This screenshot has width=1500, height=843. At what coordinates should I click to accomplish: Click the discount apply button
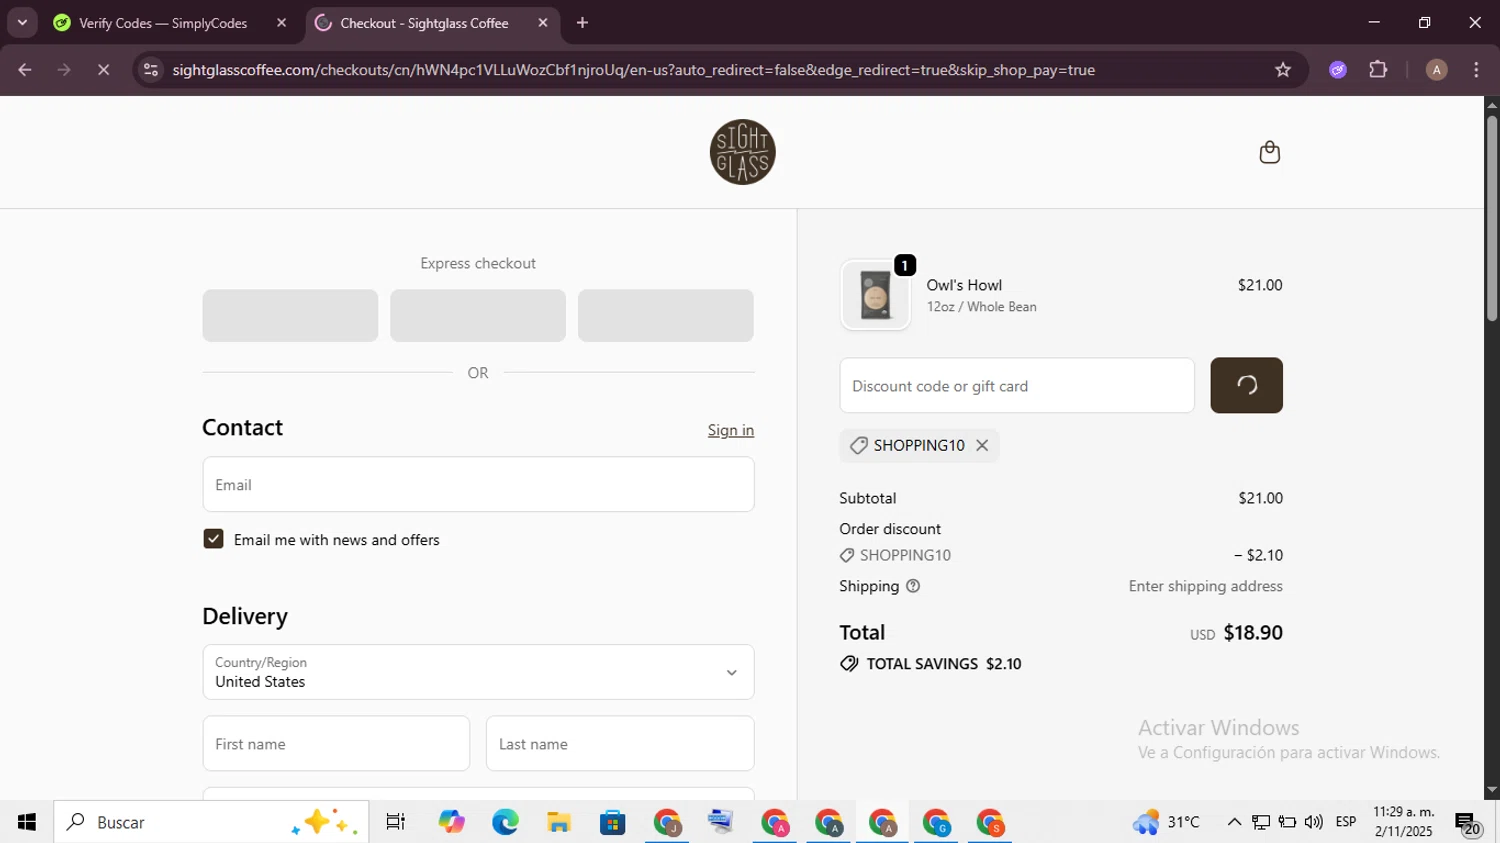1246,385
